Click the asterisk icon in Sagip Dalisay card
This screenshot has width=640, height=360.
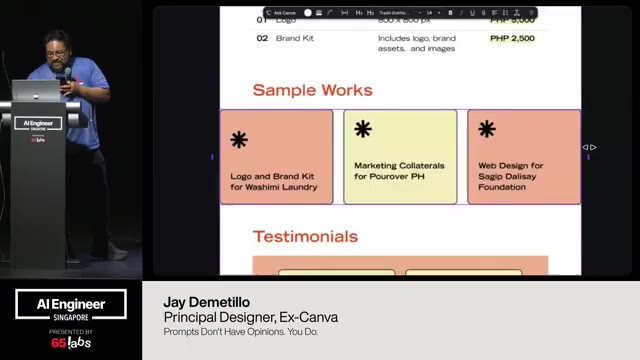[487, 129]
